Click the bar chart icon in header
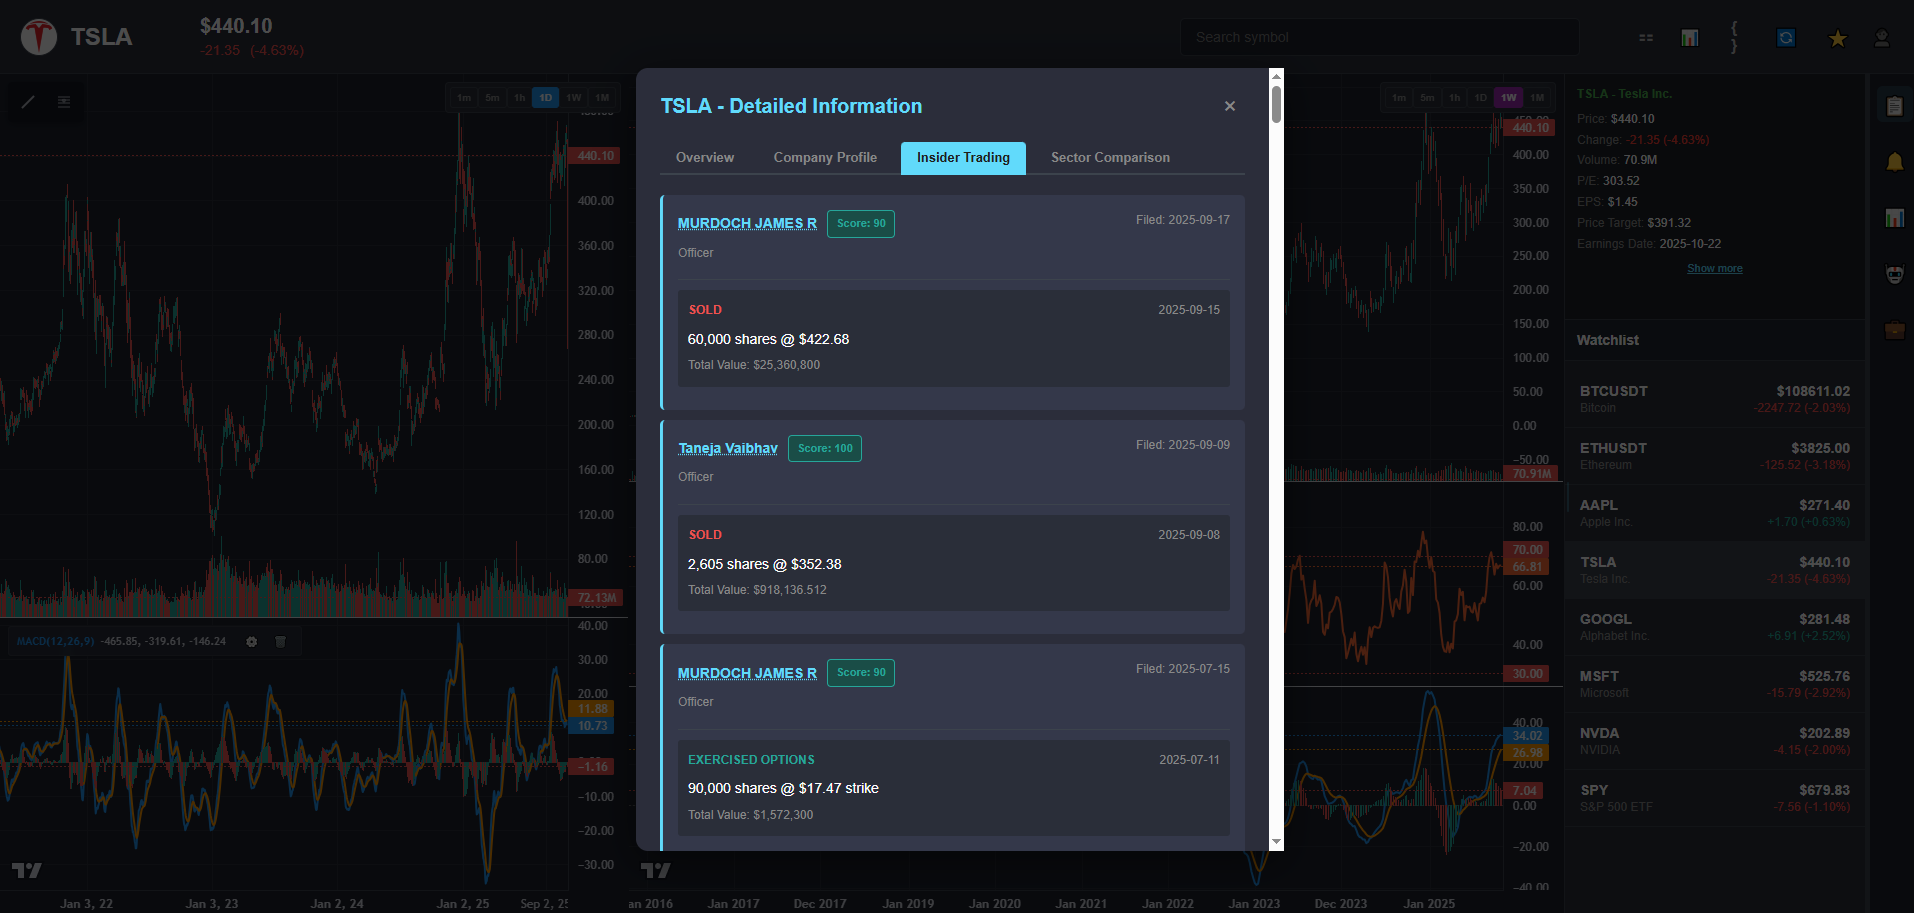Viewport: 1914px width, 913px height. click(x=1690, y=38)
